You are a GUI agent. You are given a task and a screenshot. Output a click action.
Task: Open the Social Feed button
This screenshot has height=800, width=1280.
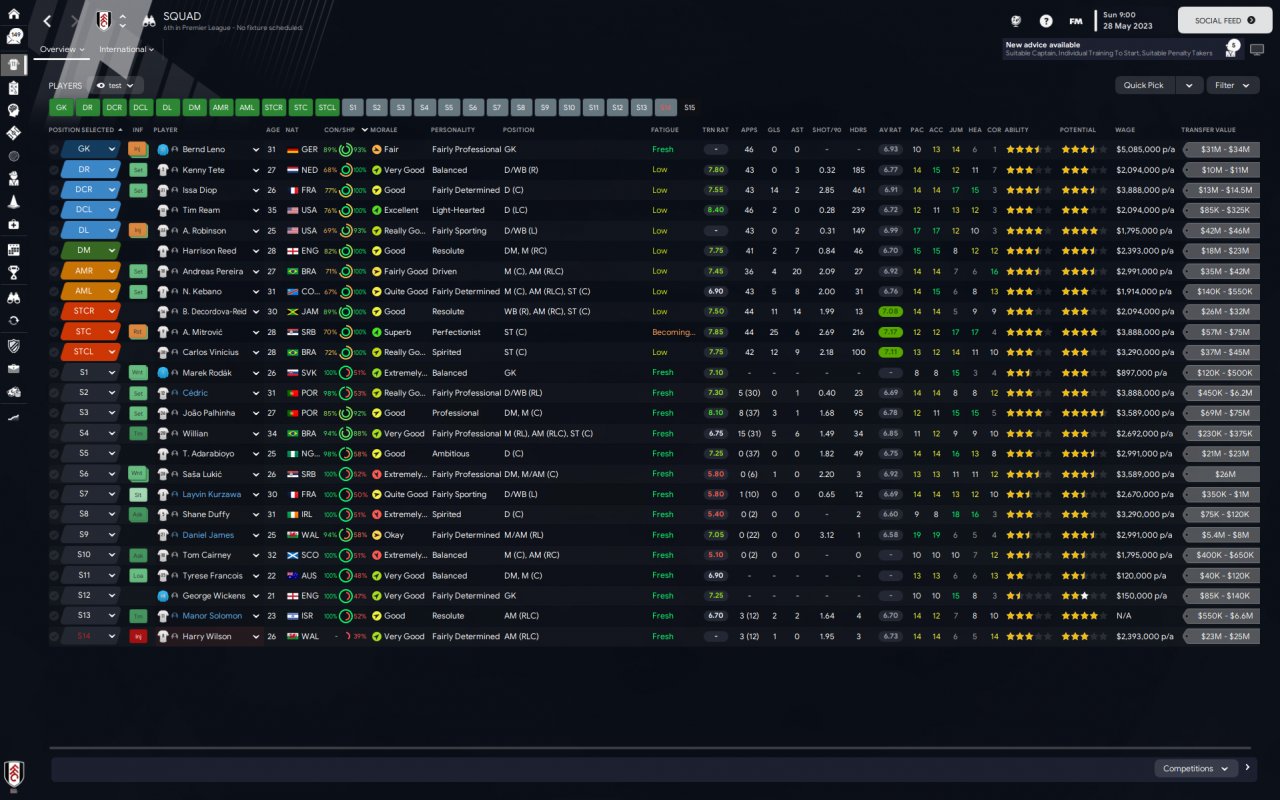tap(1225, 20)
